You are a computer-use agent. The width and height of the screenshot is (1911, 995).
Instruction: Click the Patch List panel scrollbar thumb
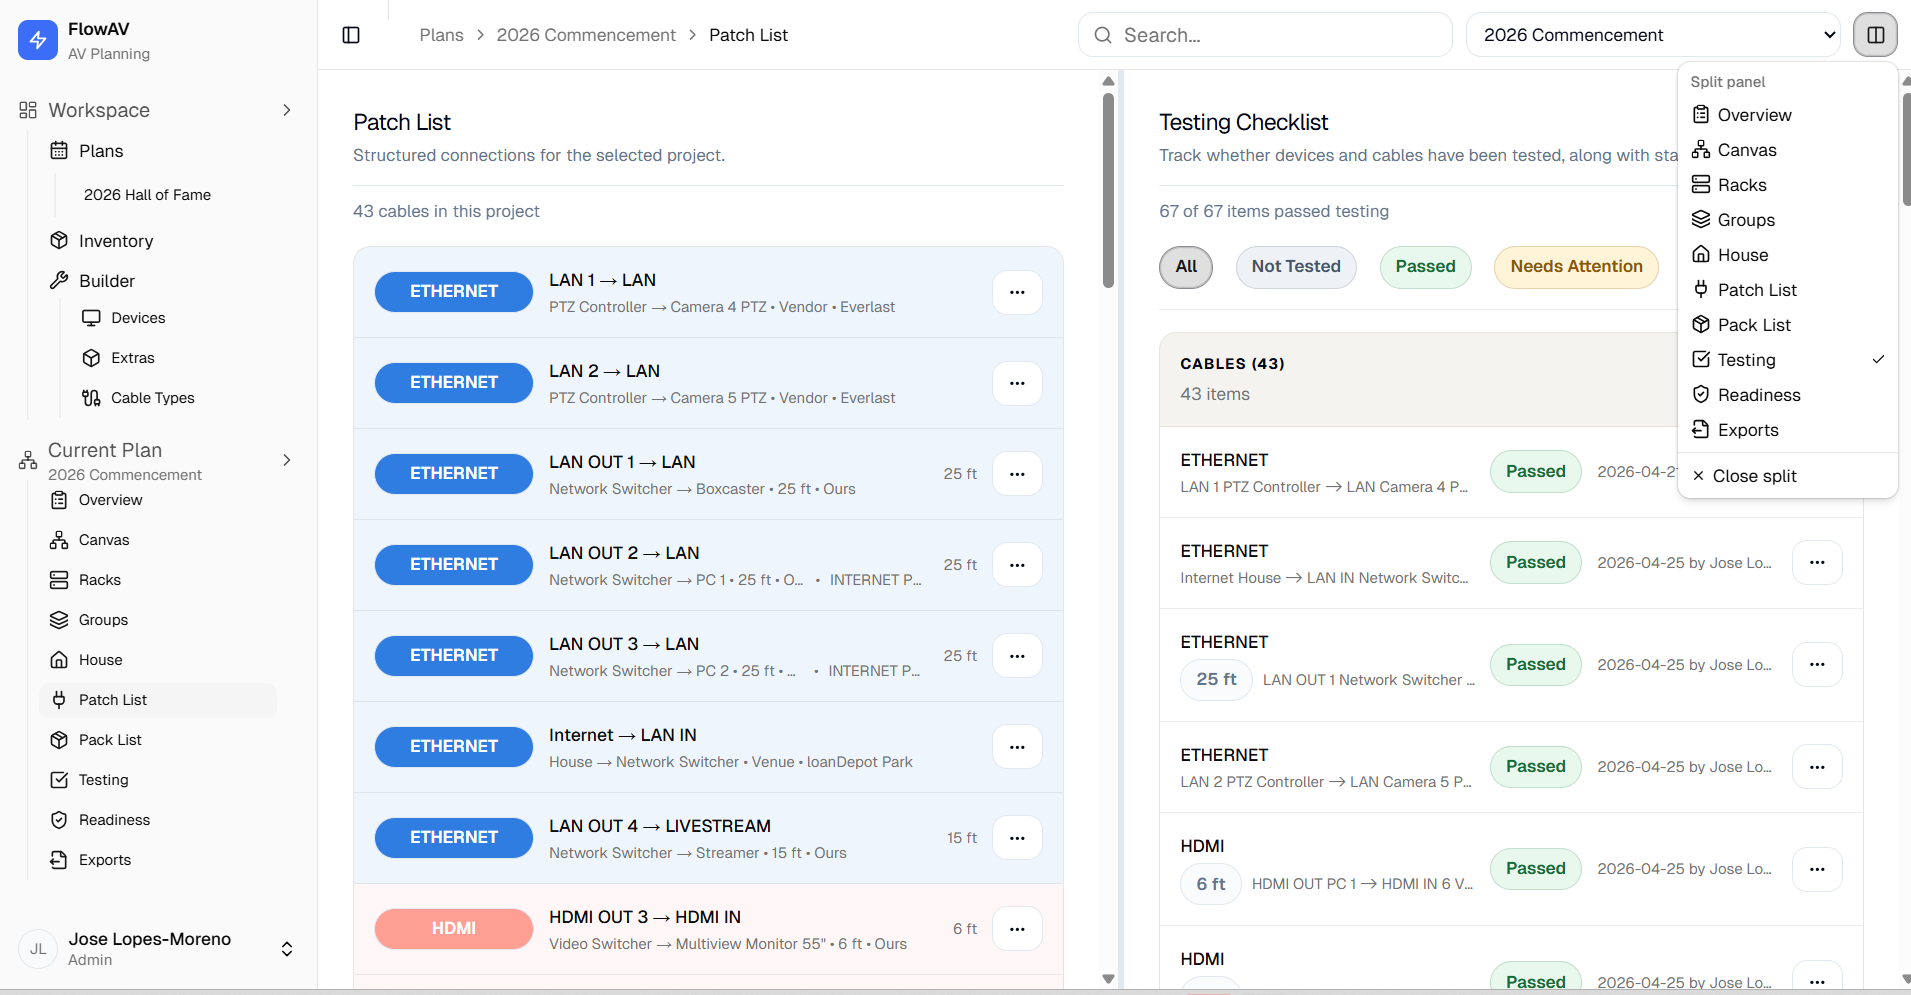[x=1108, y=190]
